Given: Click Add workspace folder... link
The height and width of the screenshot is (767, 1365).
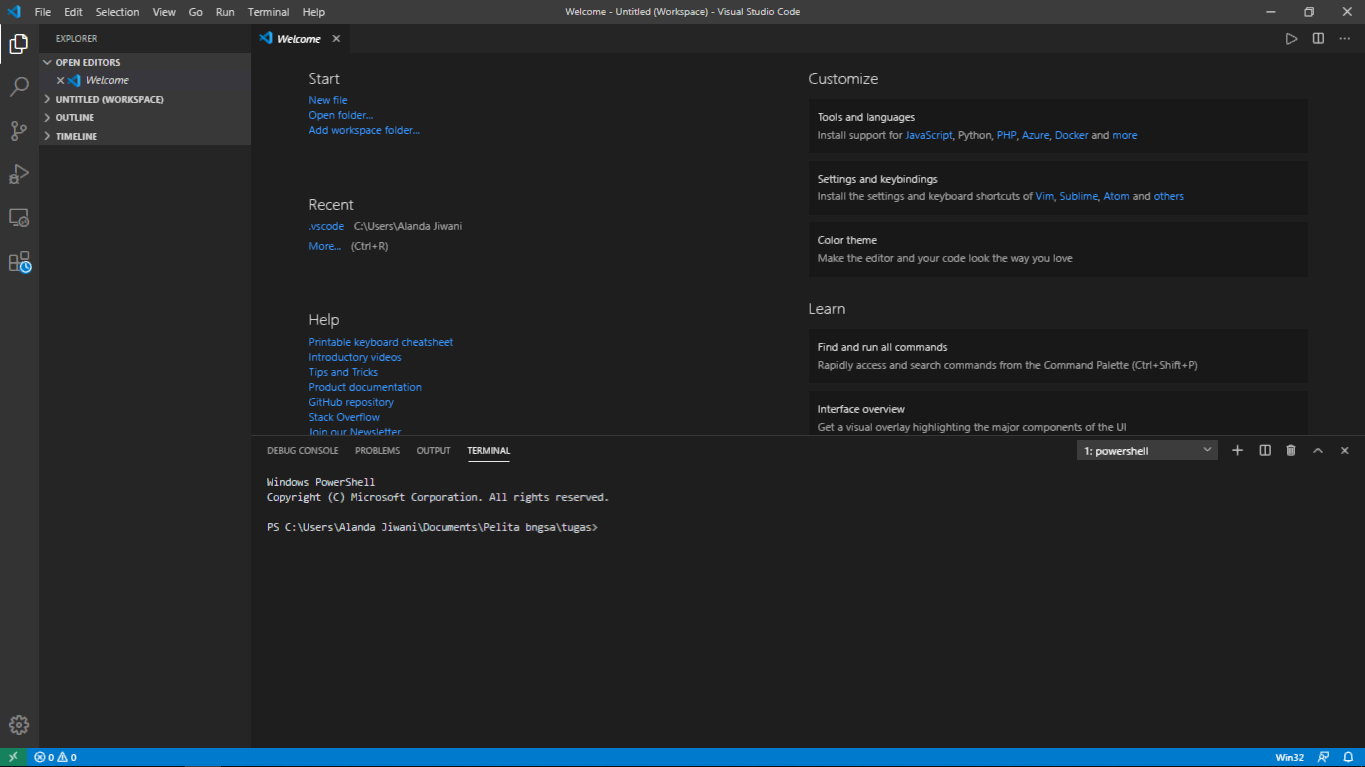Looking at the screenshot, I should [364, 130].
